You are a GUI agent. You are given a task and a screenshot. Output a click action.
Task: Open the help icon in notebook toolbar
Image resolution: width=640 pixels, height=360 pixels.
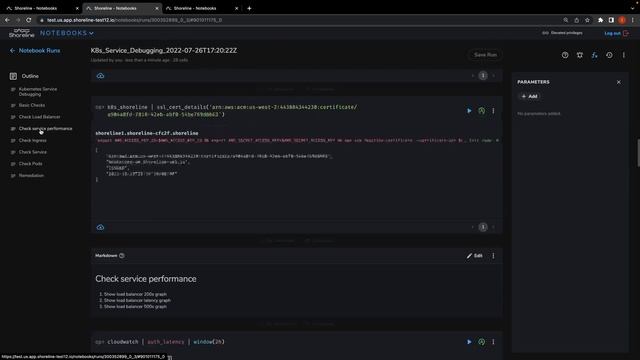pyautogui.click(x=565, y=55)
